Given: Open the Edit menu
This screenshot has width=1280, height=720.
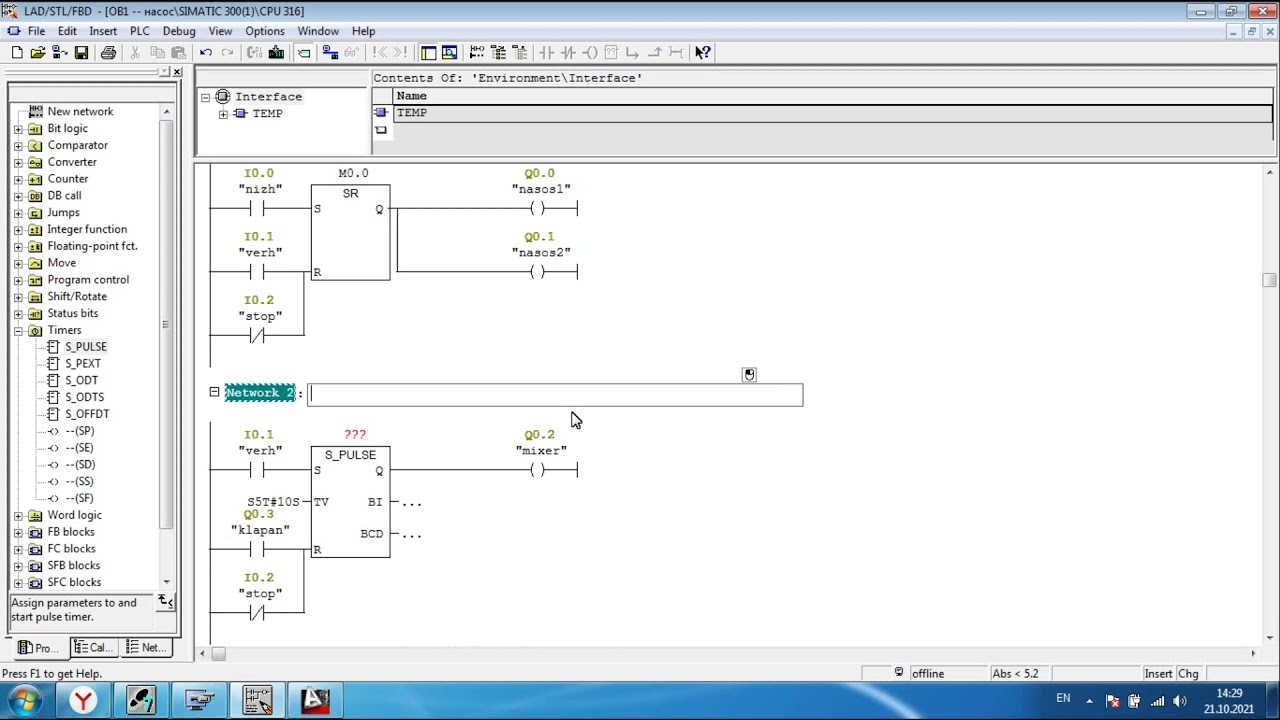Looking at the screenshot, I should point(67,31).
